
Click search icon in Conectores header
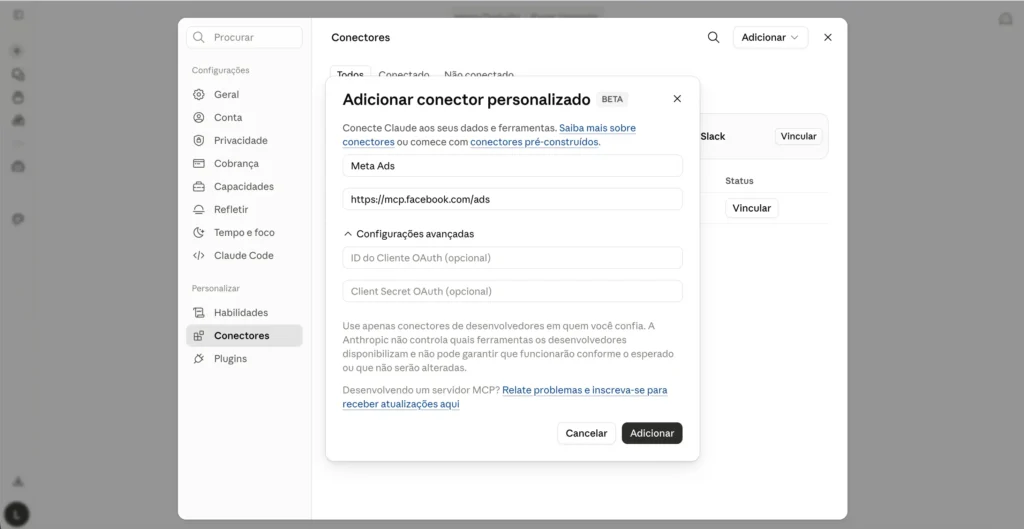[x=714, y=37]
